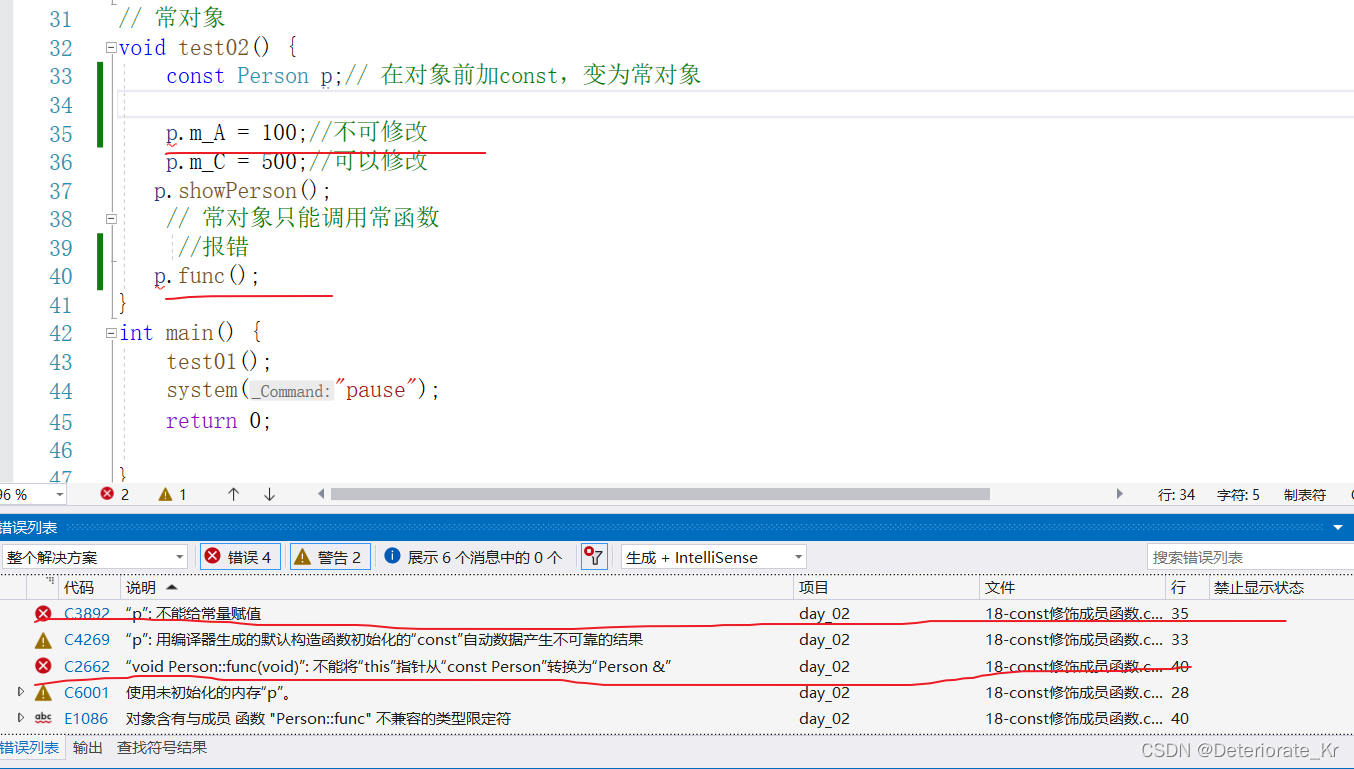Click the warning count indicator showing 1
The width and height of the screenshot is (1354, 769).
pyautogui.click(x=172, y=494)
